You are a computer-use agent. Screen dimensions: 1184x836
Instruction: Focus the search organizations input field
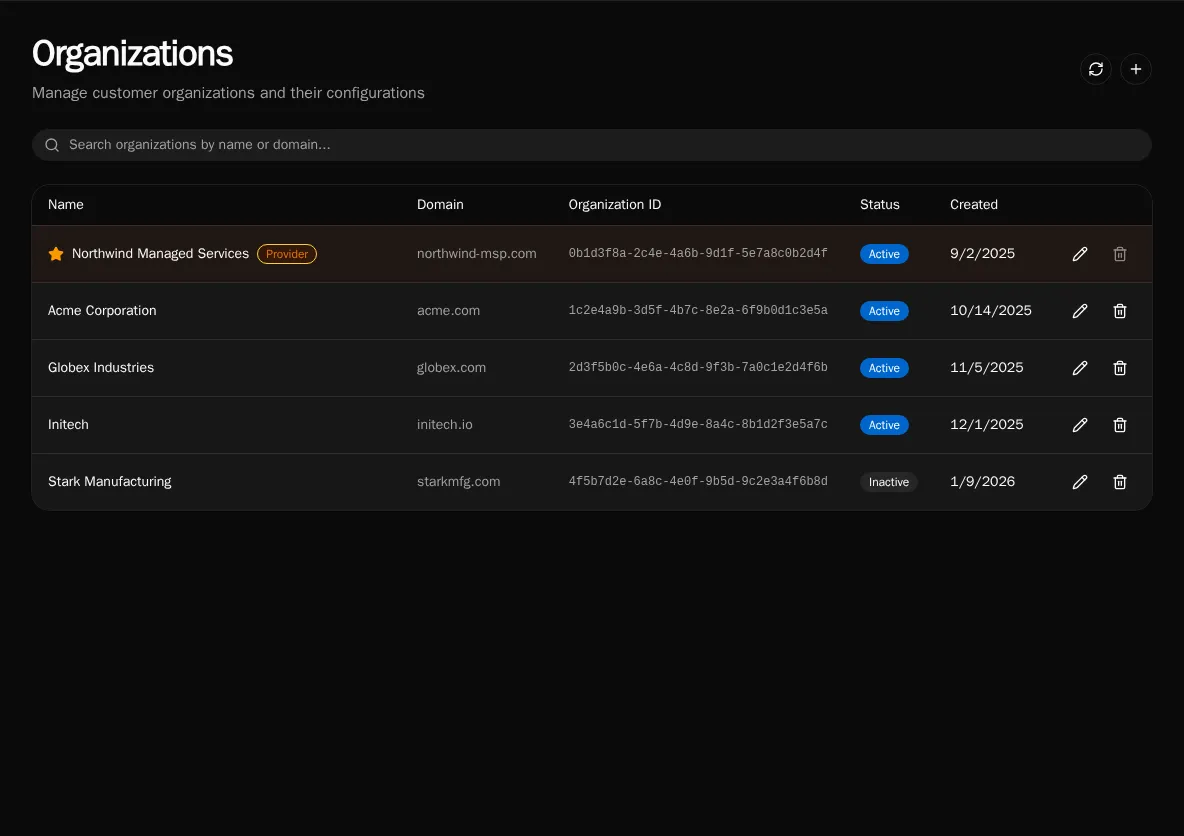tap(591, 145)
